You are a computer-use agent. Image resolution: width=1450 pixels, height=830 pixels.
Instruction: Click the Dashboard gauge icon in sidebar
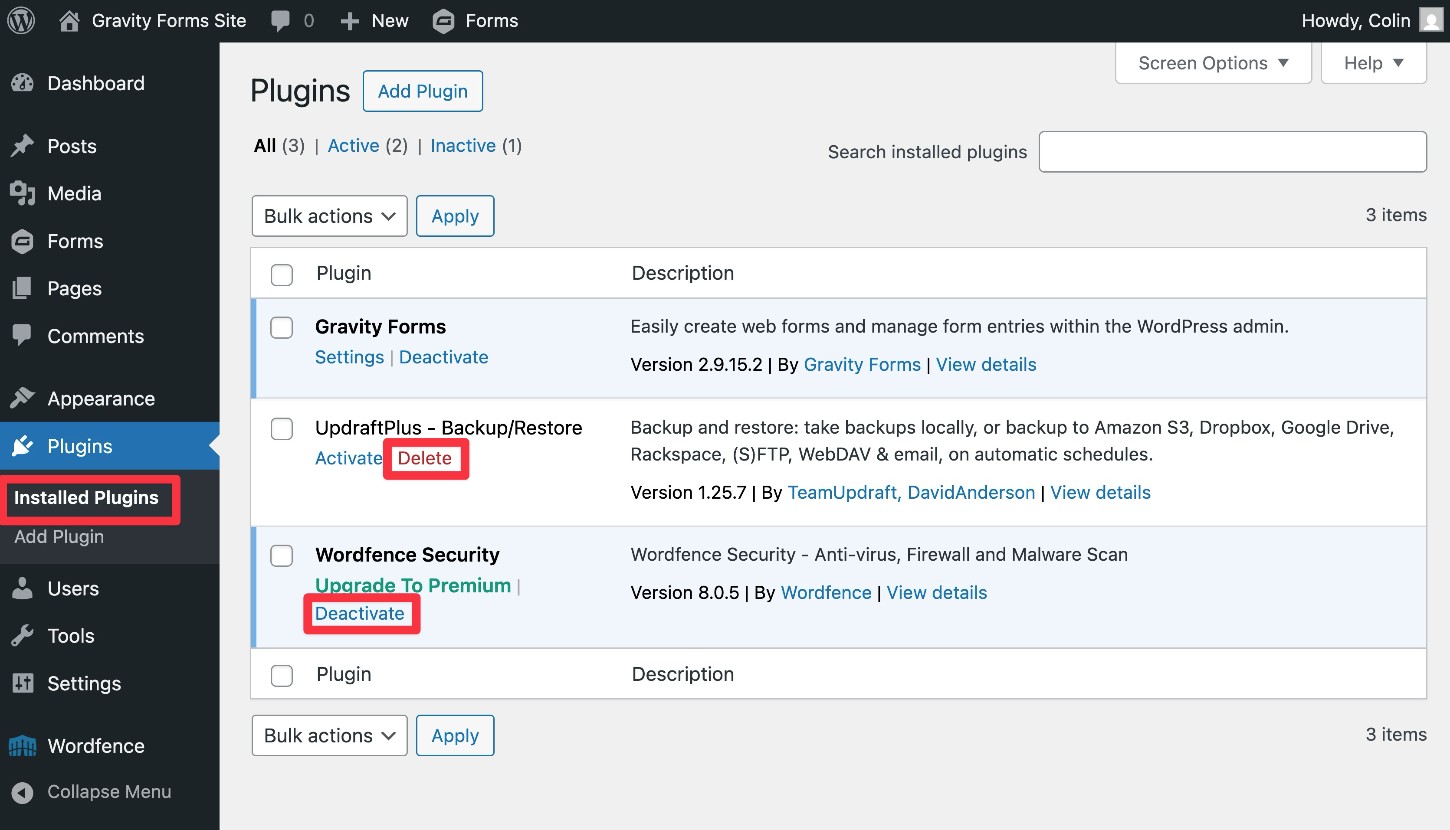22,83
